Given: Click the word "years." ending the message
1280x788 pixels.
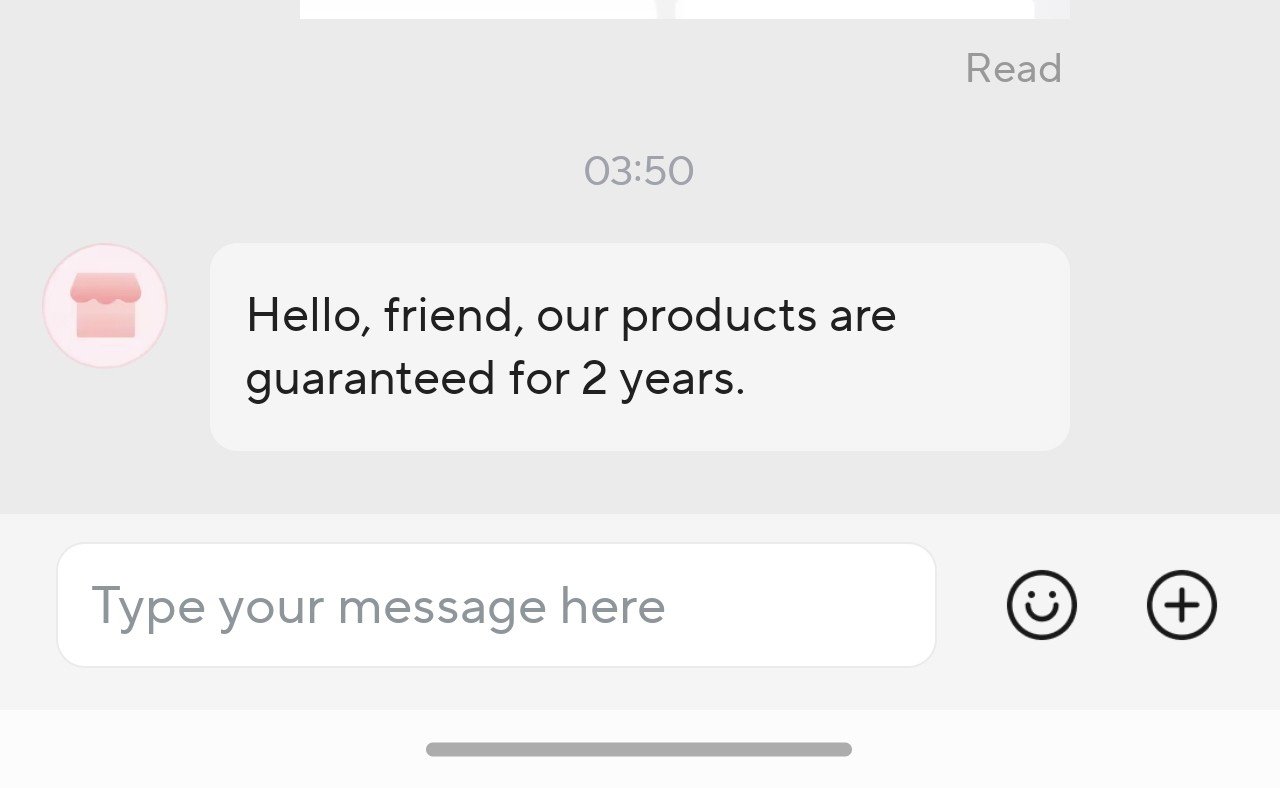Looking at the screenshot, I should pyautogui.click(x=682, y=380).
